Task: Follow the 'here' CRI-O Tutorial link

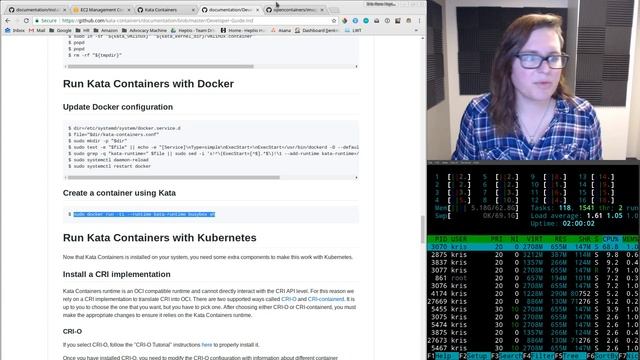Action: tap(207, 345)
